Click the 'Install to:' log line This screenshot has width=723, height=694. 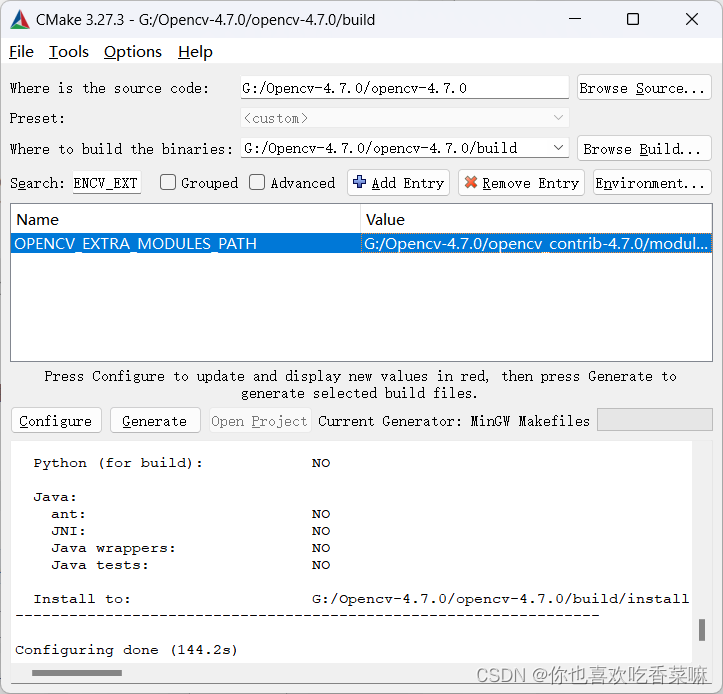(361, 599)
